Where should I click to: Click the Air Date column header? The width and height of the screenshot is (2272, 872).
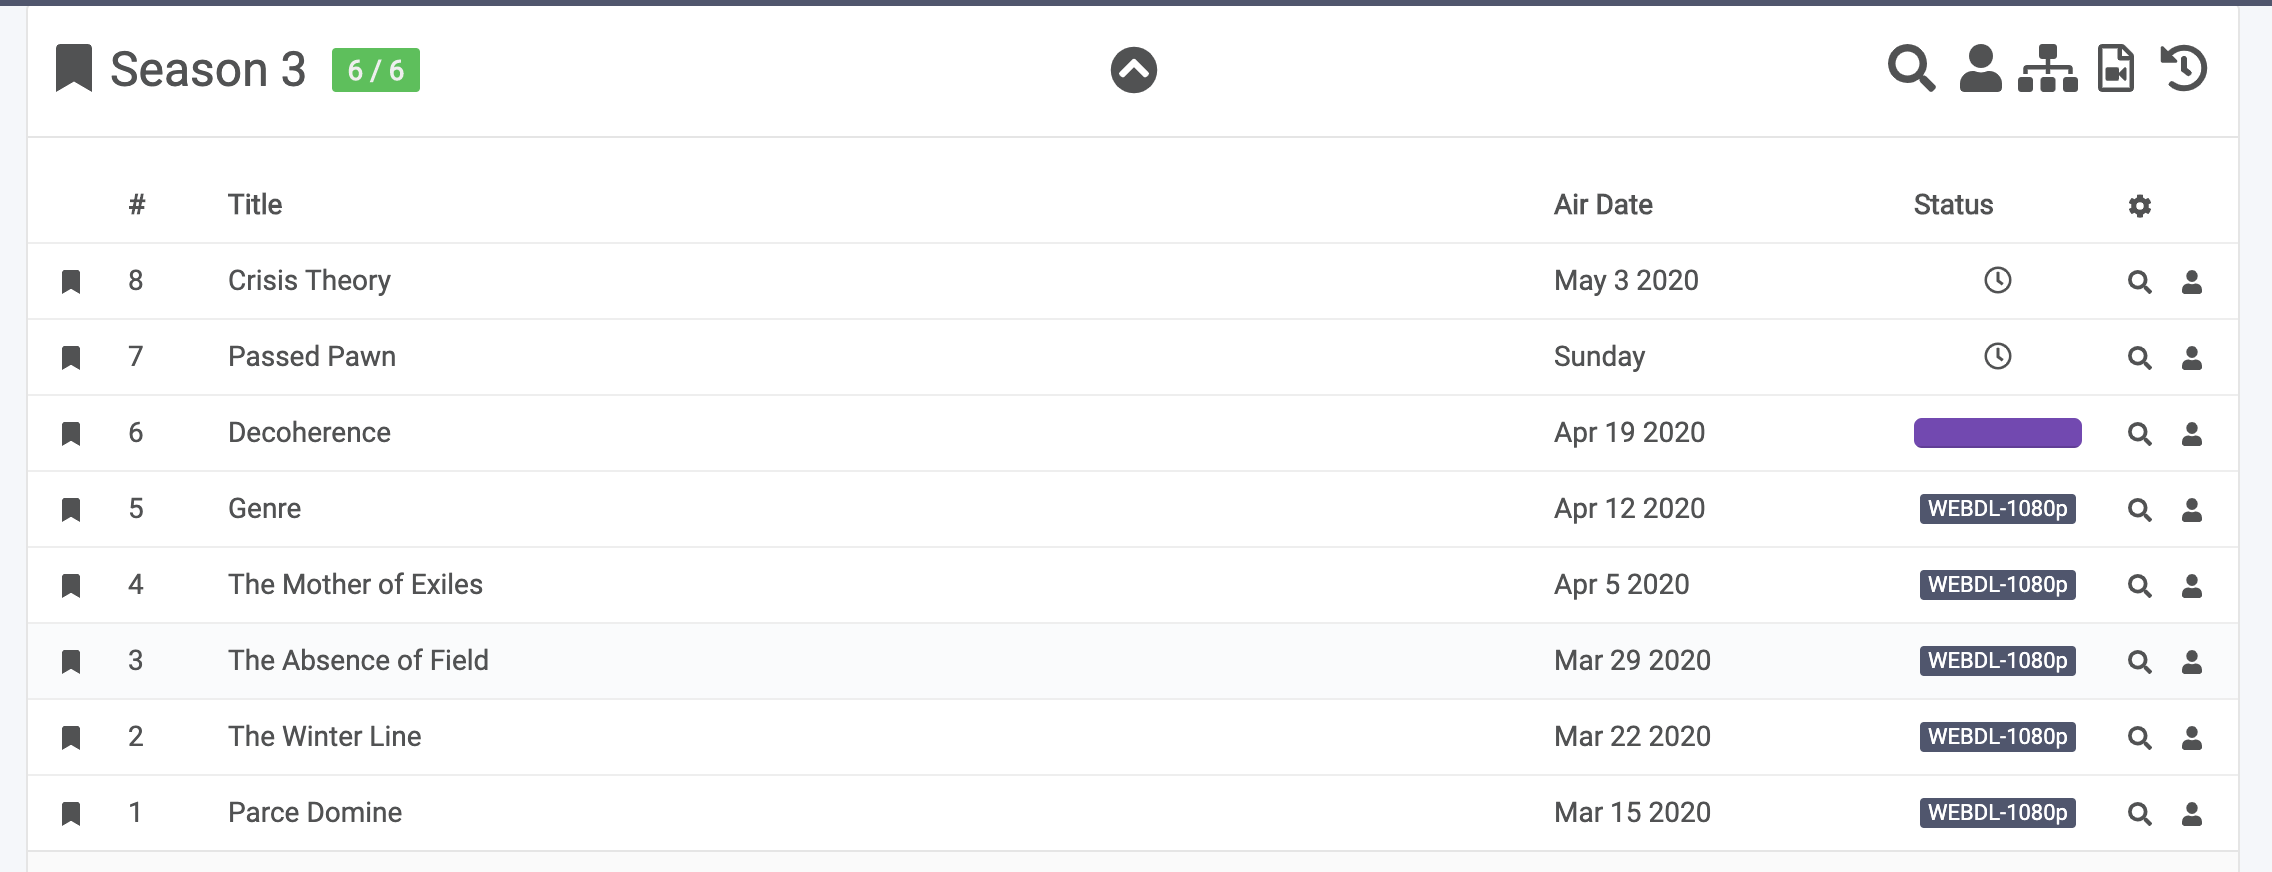1602,205
